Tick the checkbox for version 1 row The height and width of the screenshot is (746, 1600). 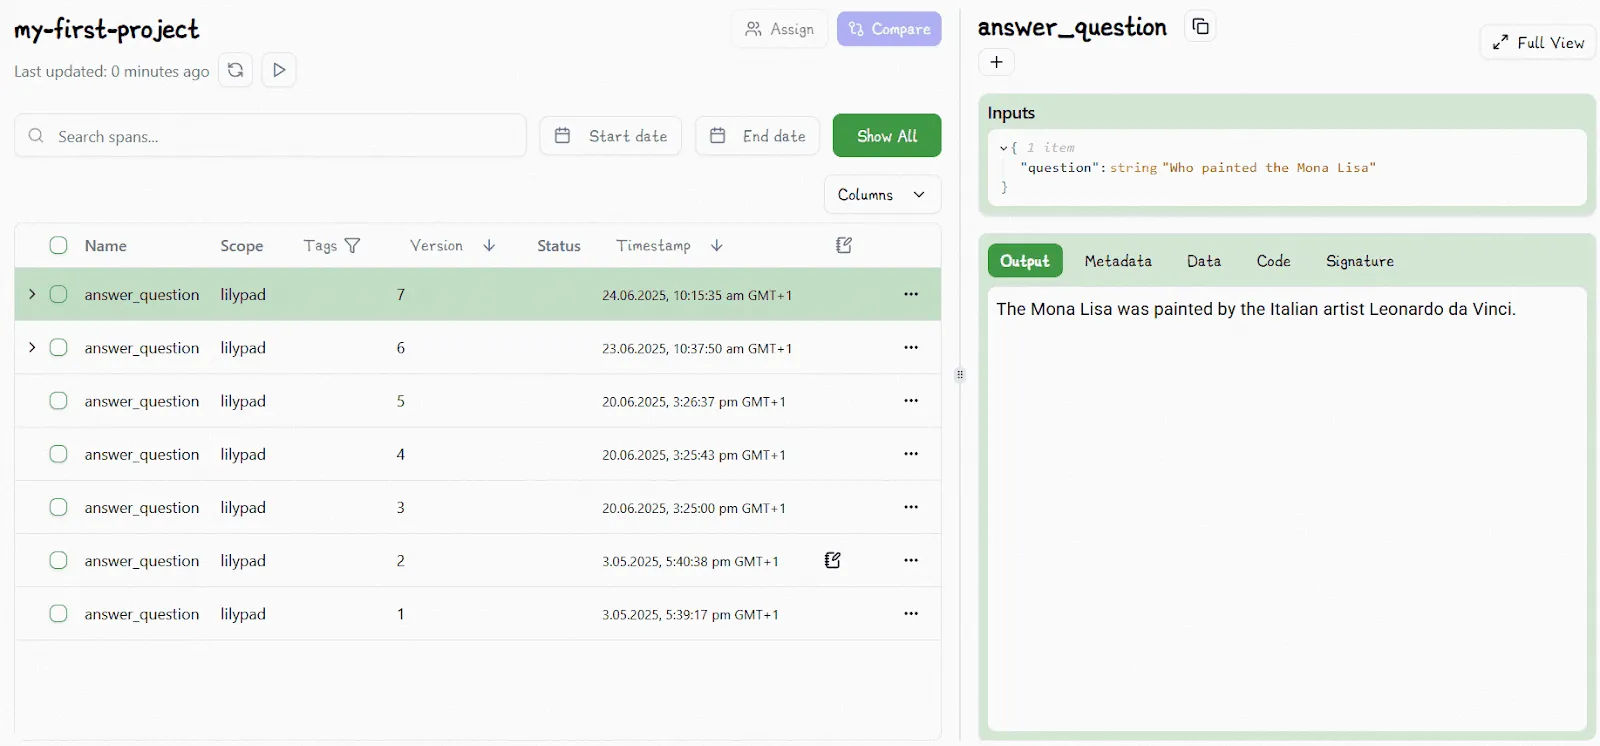59,614
